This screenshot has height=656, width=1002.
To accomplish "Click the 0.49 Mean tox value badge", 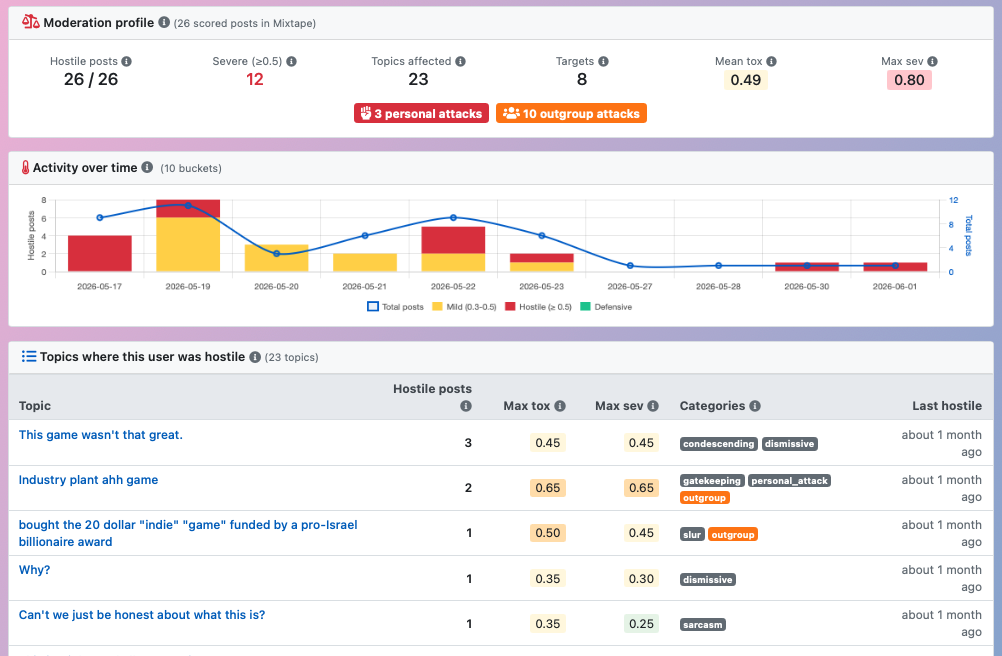I will (745, 80).
